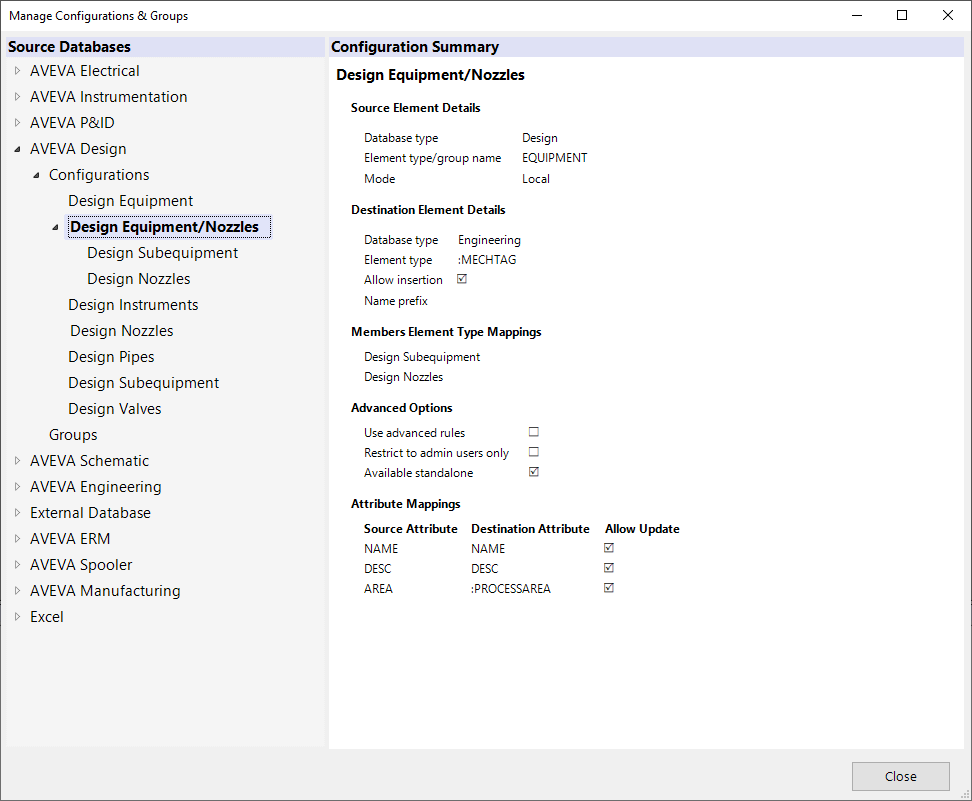Expand the AVEVA Engineering node
Viewport: 972px width, 801px height.
(x=17, y=487)
